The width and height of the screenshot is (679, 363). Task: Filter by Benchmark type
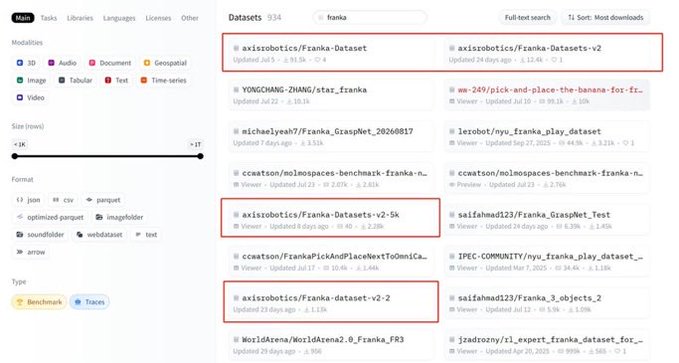[39, 302]
